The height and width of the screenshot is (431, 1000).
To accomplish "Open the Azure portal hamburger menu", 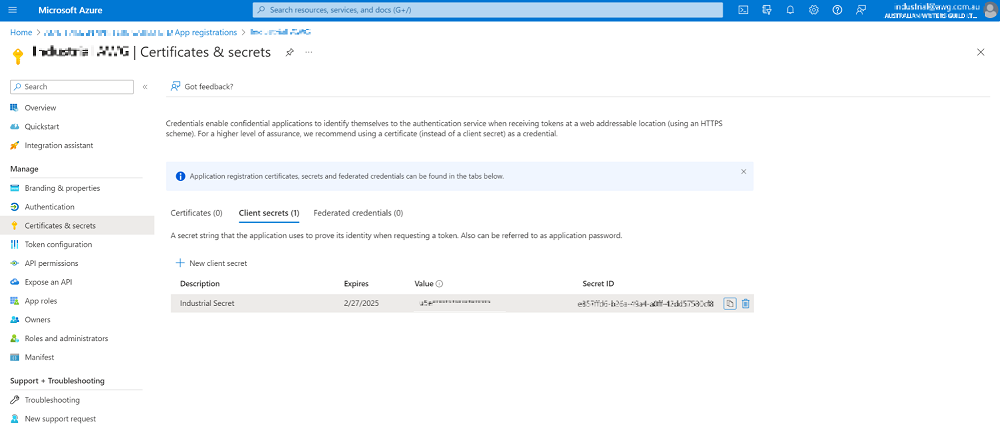I will 14,10.
